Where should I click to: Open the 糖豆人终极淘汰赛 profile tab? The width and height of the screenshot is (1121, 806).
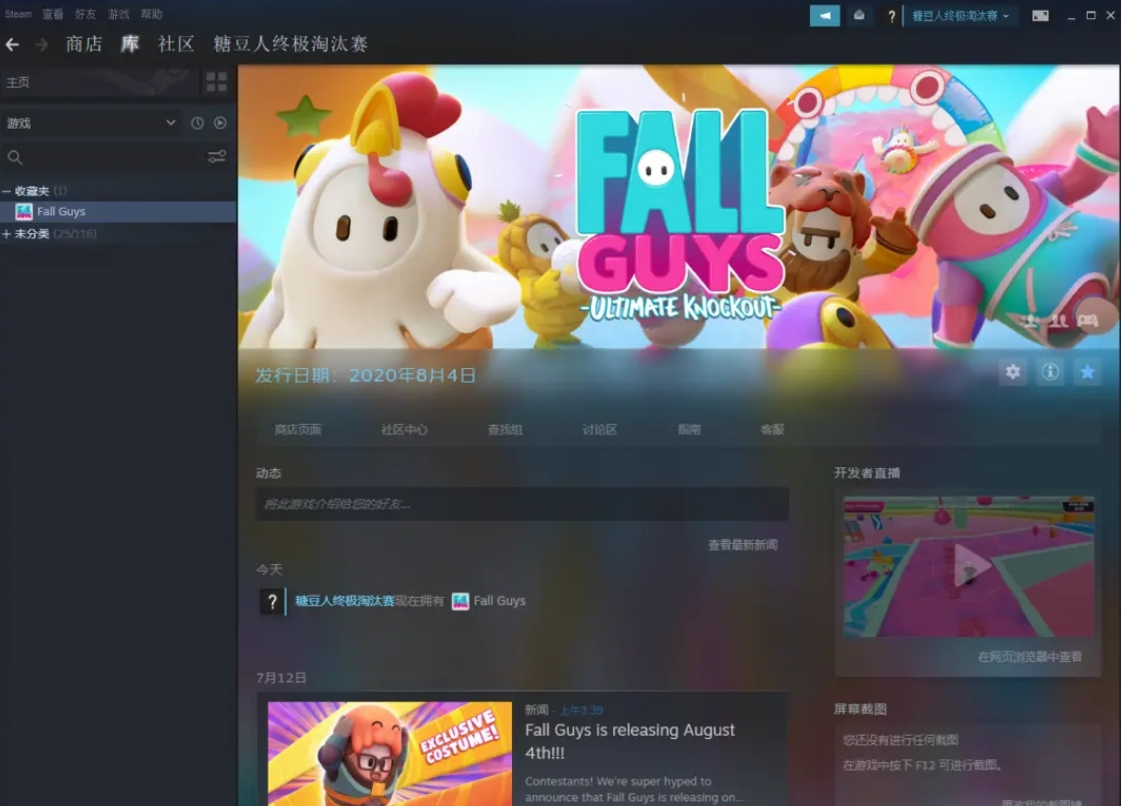(290, 44)
